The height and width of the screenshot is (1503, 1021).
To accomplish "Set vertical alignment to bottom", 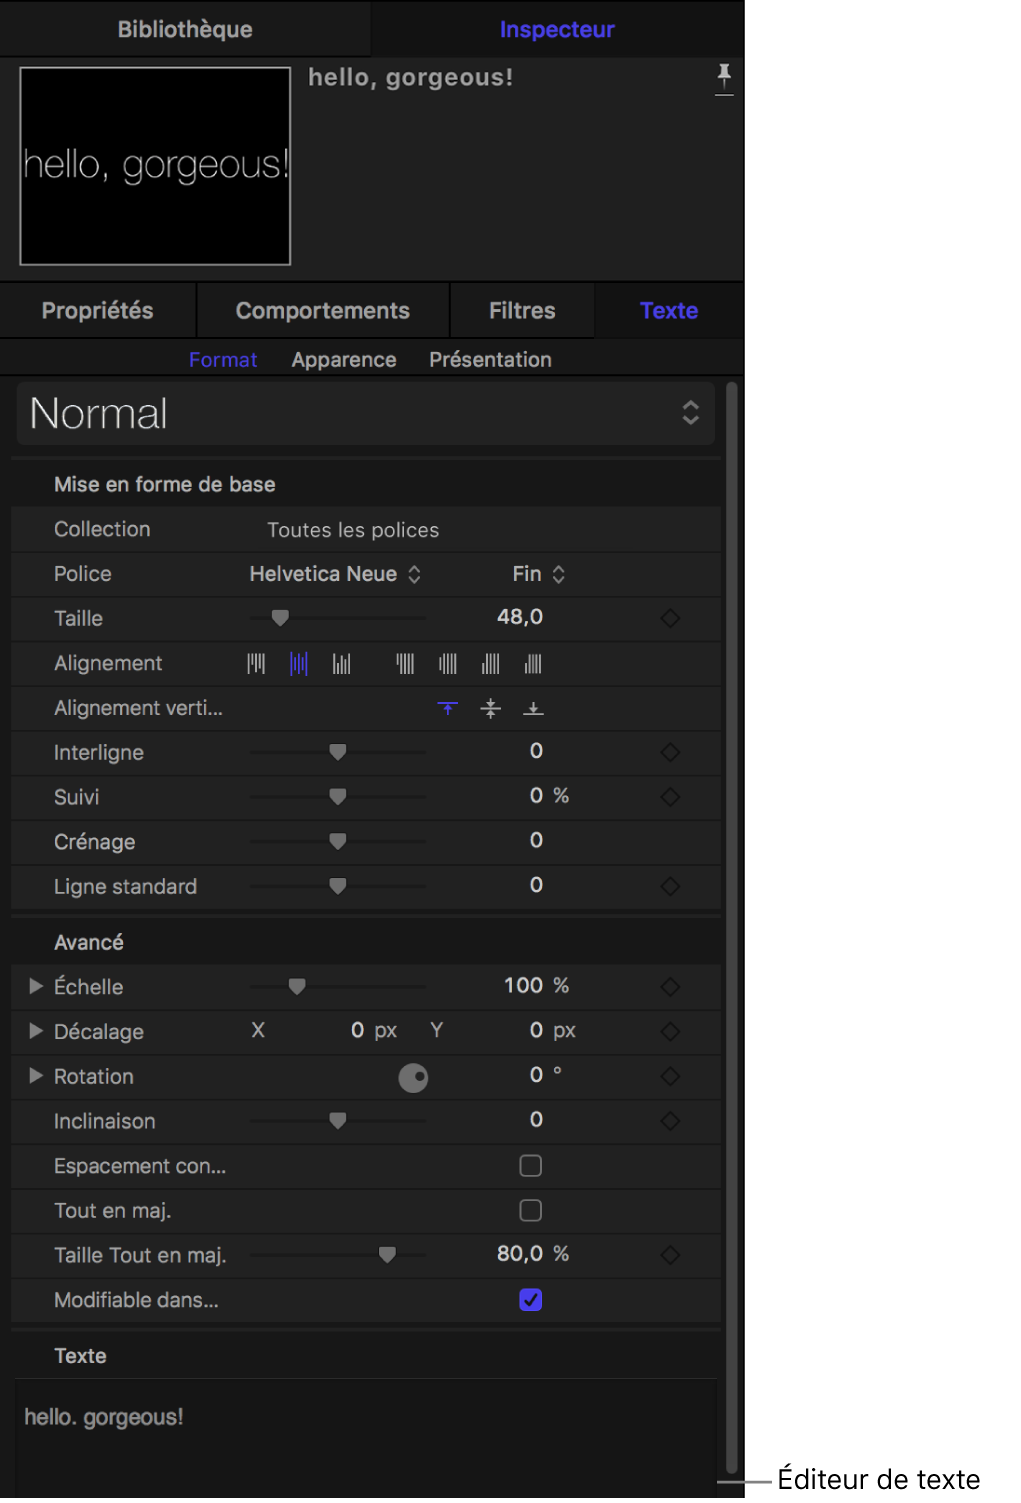I will click(533, 709).
